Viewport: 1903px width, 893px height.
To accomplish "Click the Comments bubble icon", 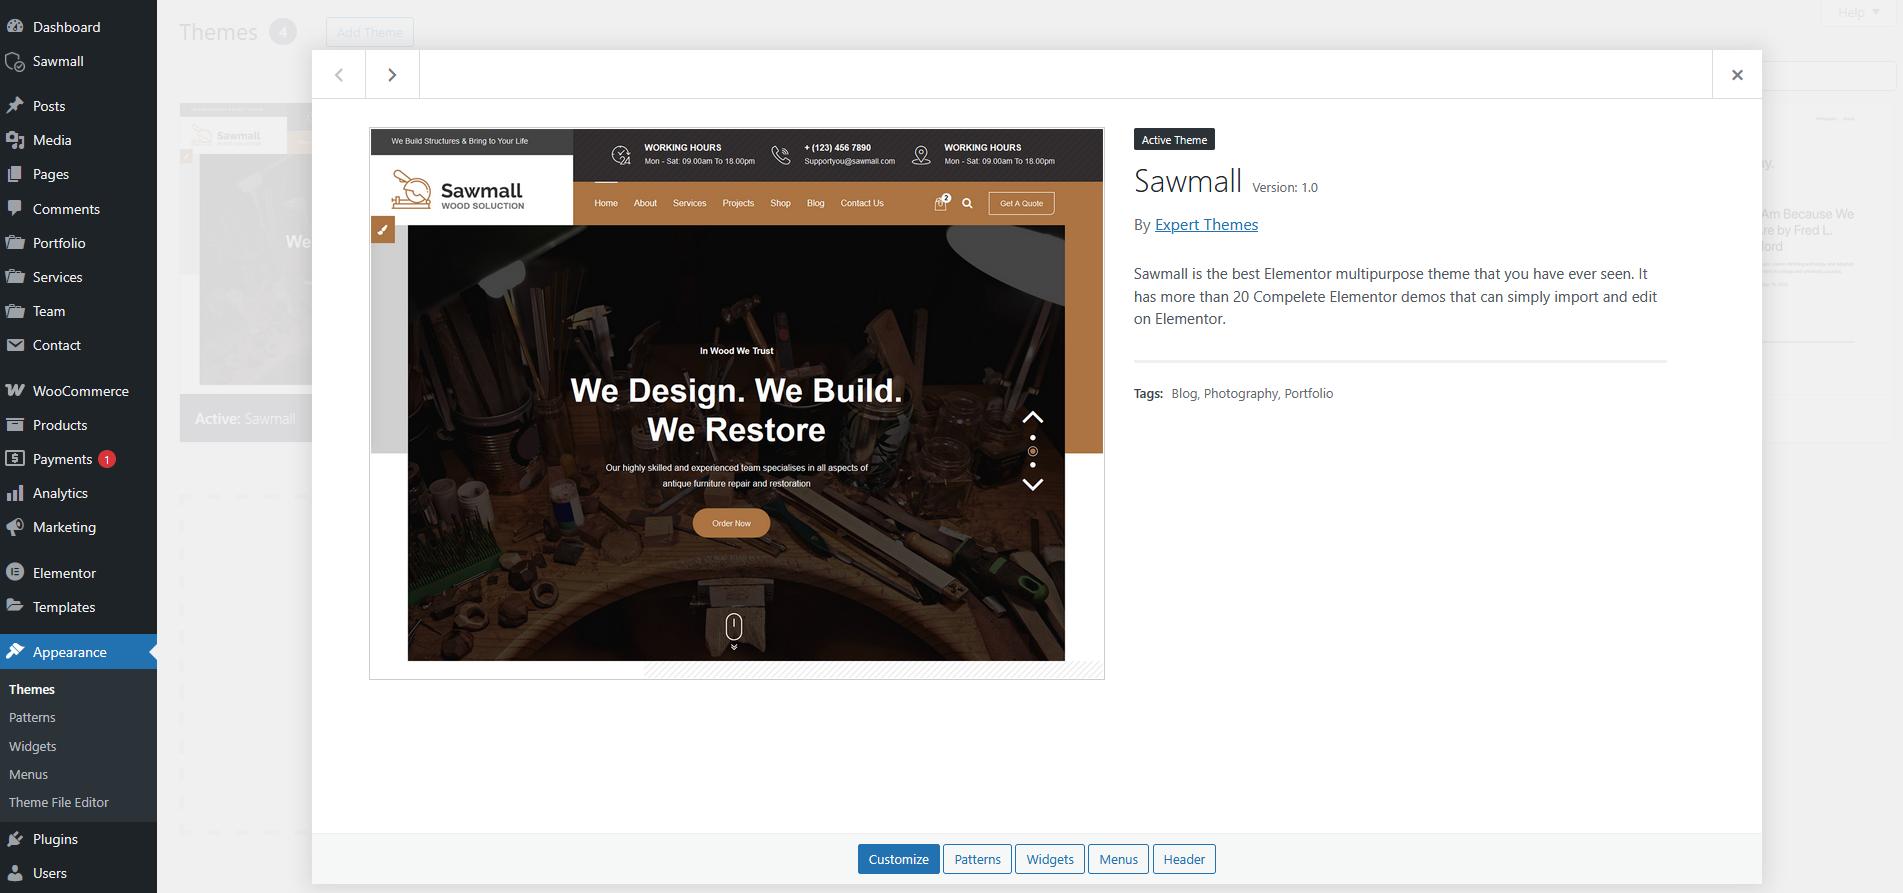I will click(15, 209).
